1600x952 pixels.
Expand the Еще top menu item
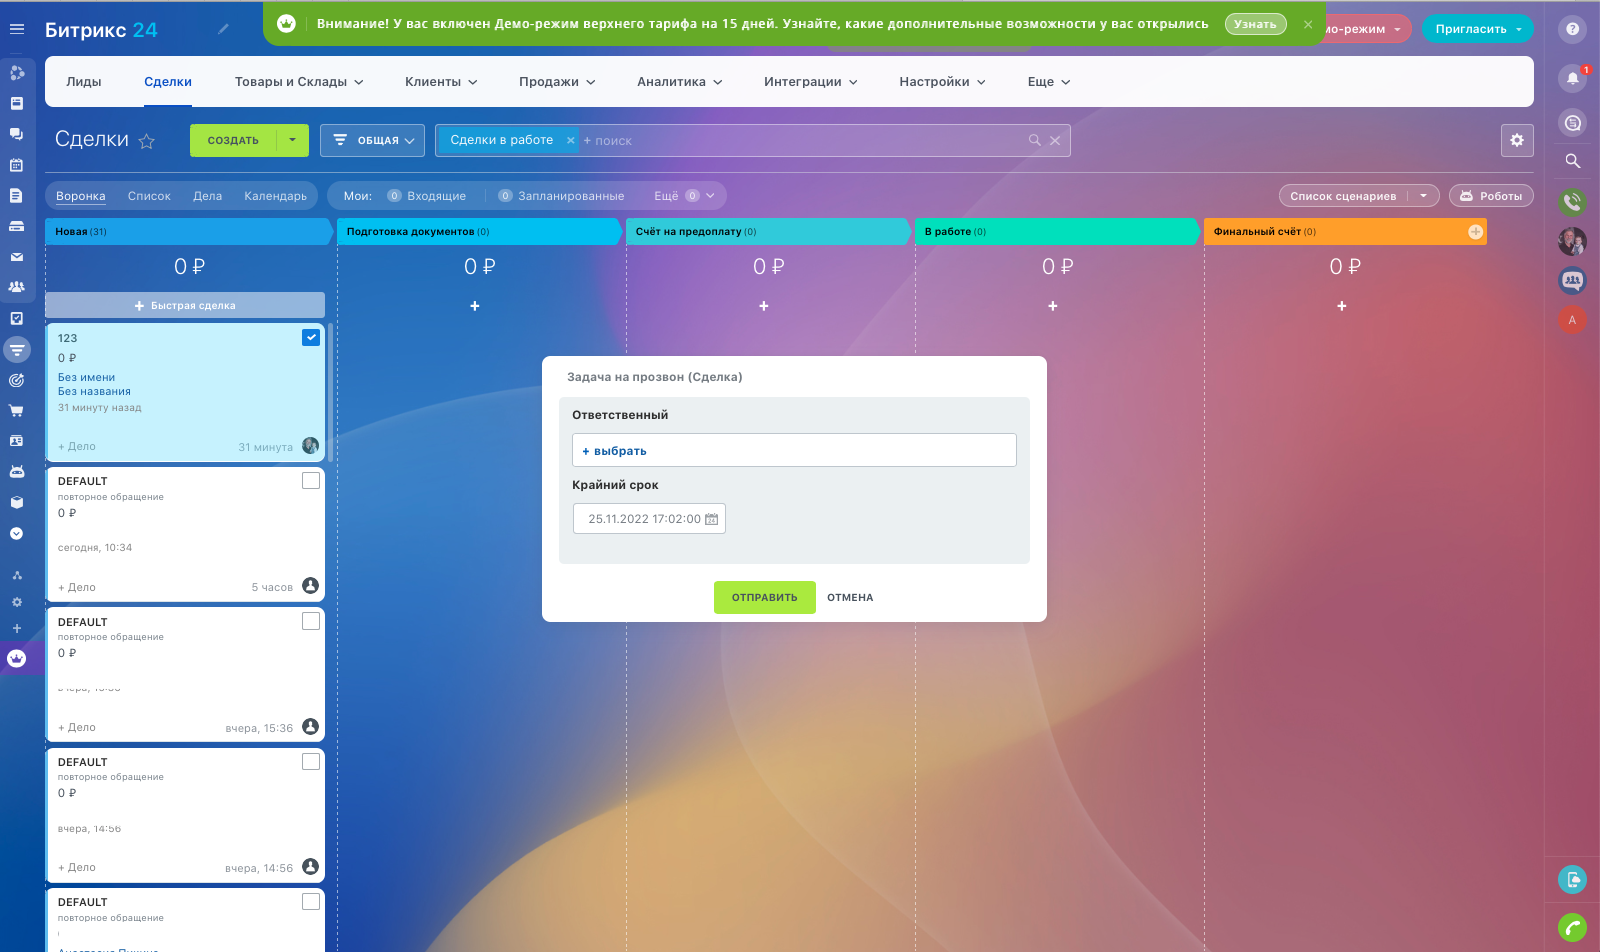tap(1049, 82)
